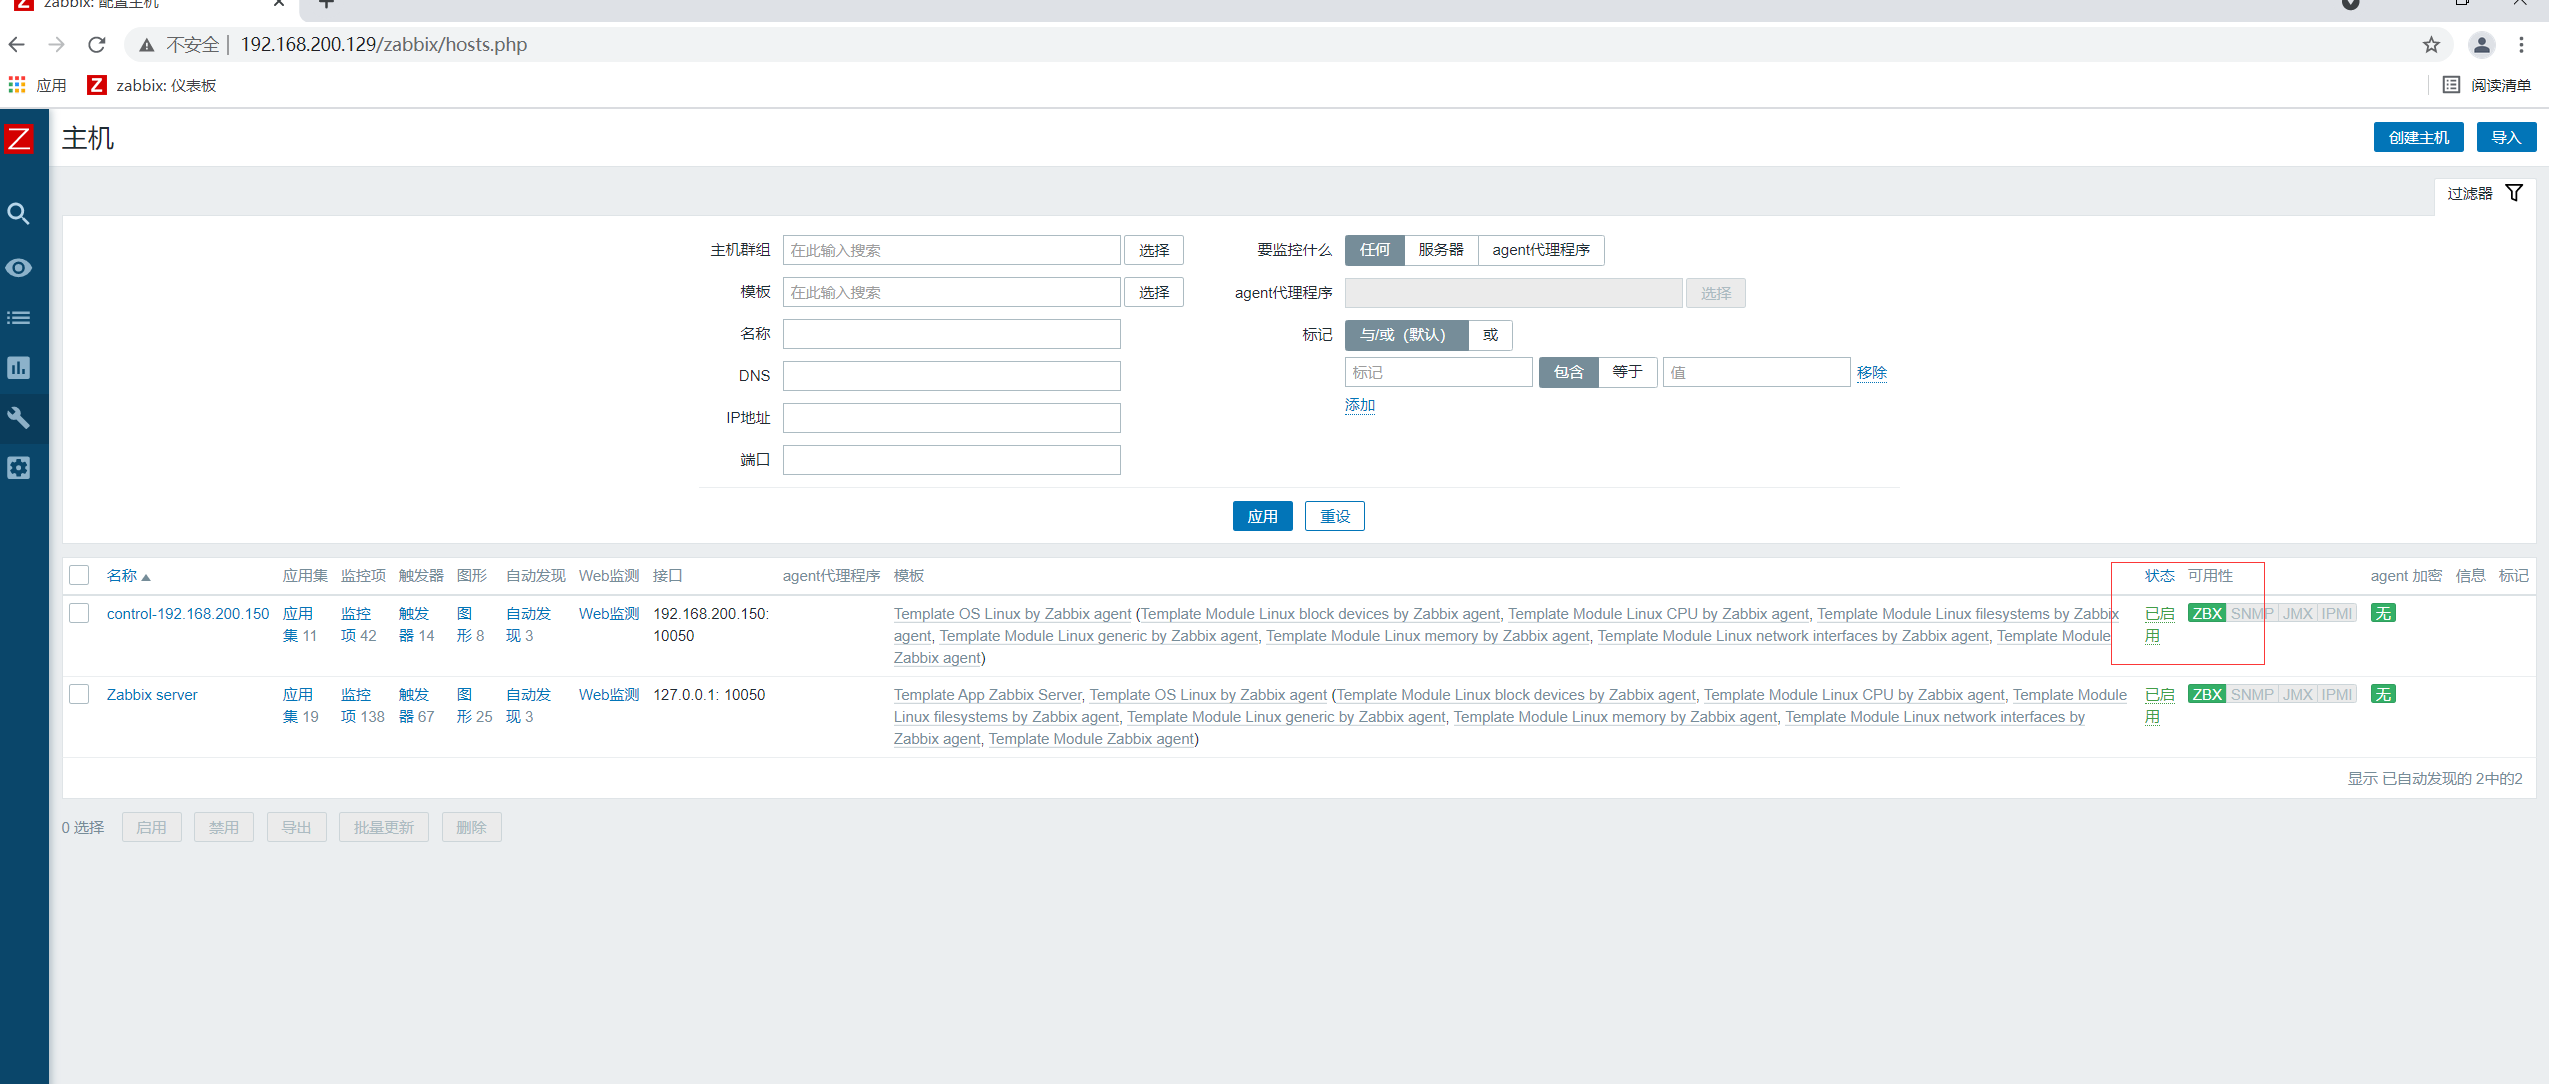Toggle the filter funnel icon

click(x=2514, y=193)
